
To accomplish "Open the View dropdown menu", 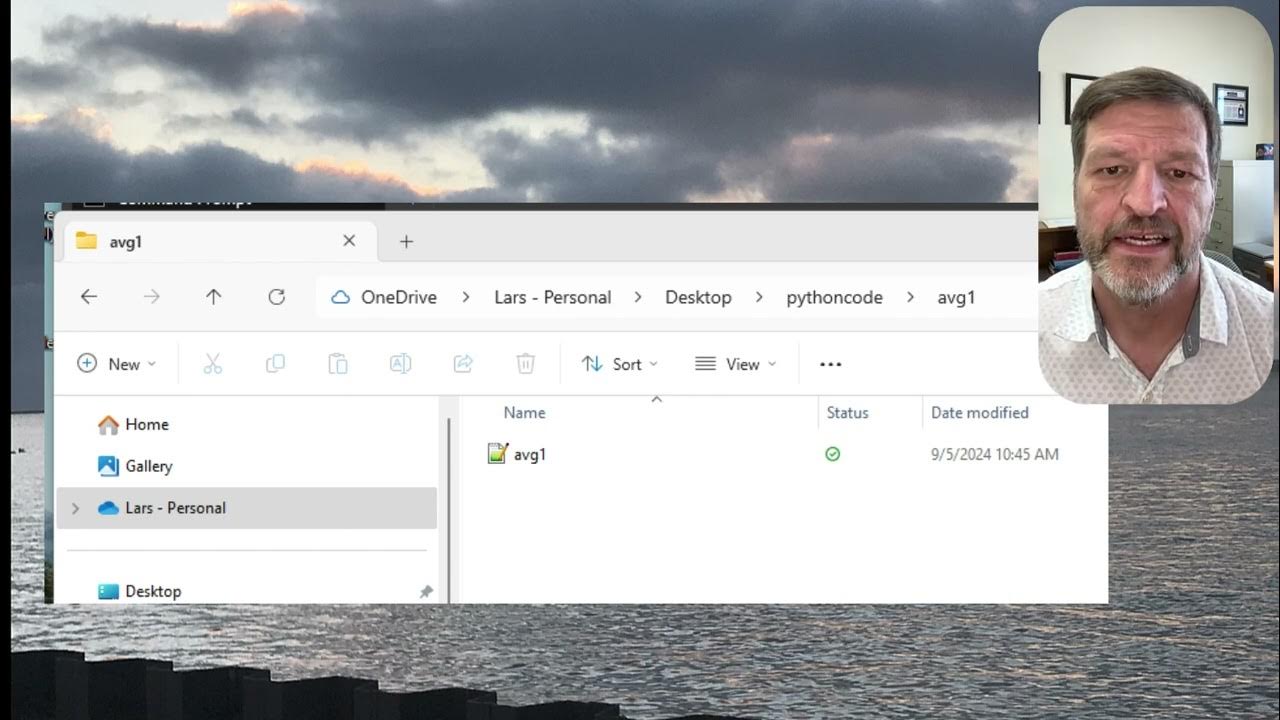I will click(736, 364).
